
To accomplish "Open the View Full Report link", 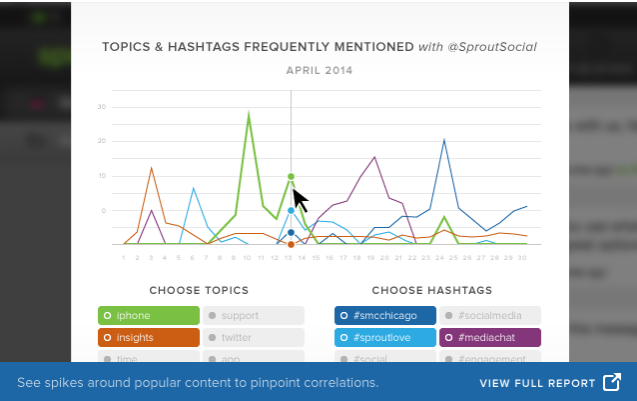I will (538, 383).
